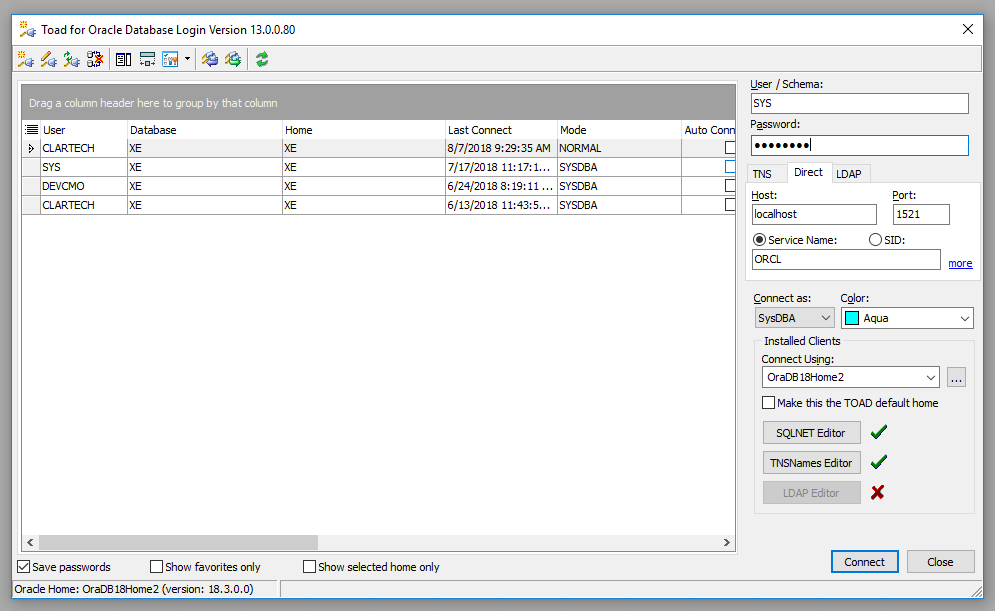
Task: Click the Toad icon in the title bar
Action: click(x=27, y=29)
